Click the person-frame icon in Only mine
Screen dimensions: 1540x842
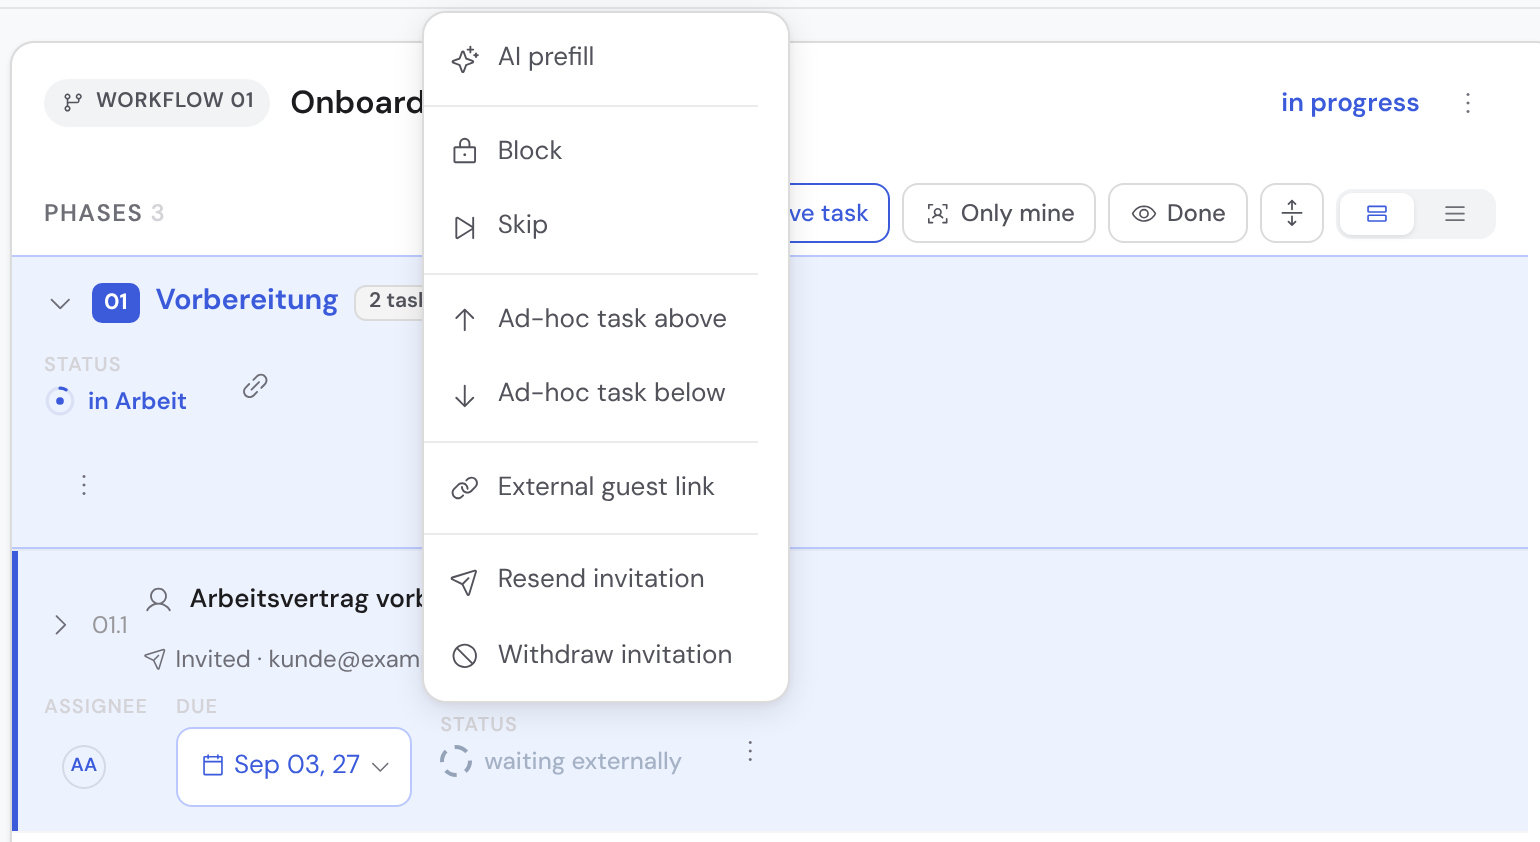(x=938, y=214)
